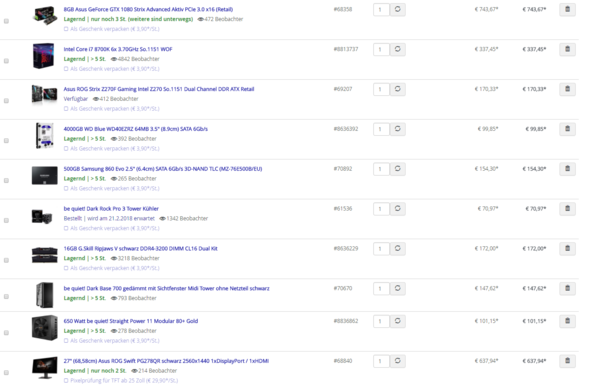590x391 pixels.
Task: Open 16GB G.Skill Ripjaws V link
Action: pyautogui.click(x=140, y=249)
